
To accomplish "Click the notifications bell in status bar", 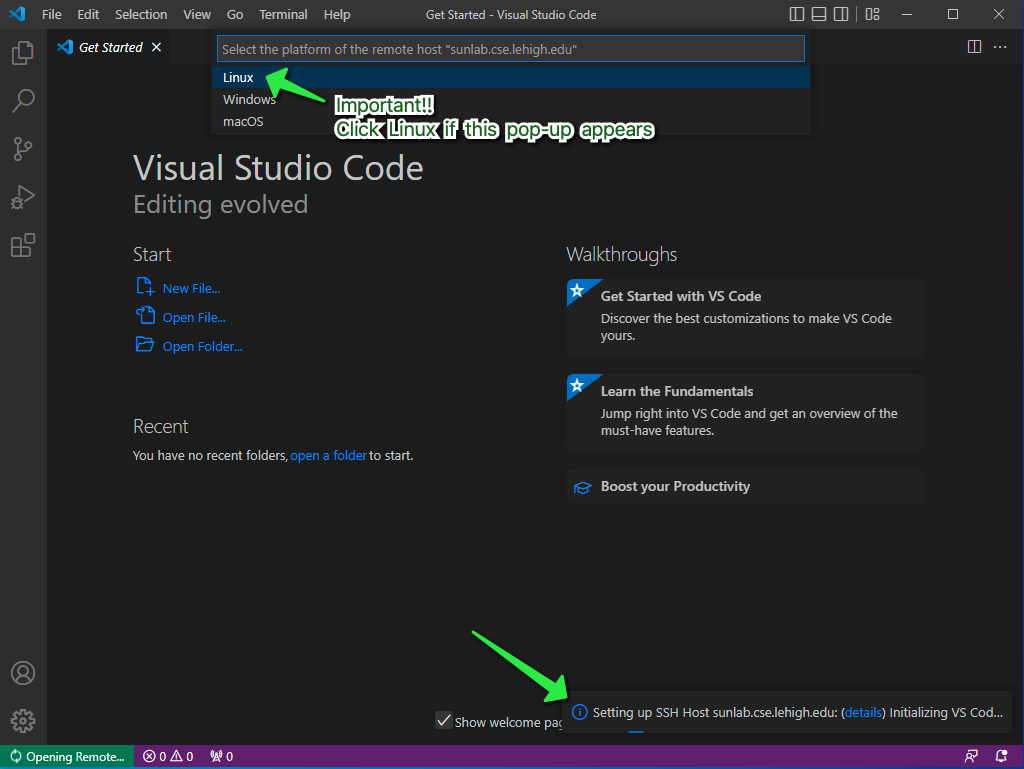I will [x=1001, y=756].
